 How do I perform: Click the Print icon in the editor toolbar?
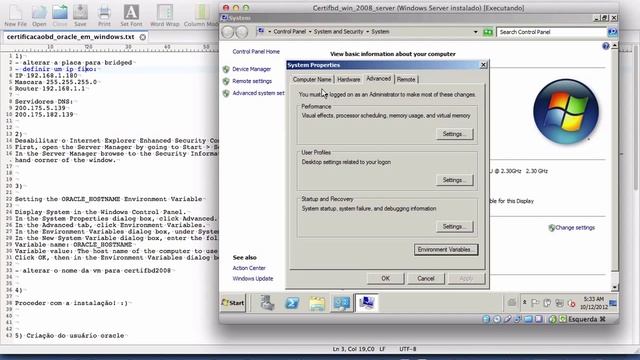point(104,12)
